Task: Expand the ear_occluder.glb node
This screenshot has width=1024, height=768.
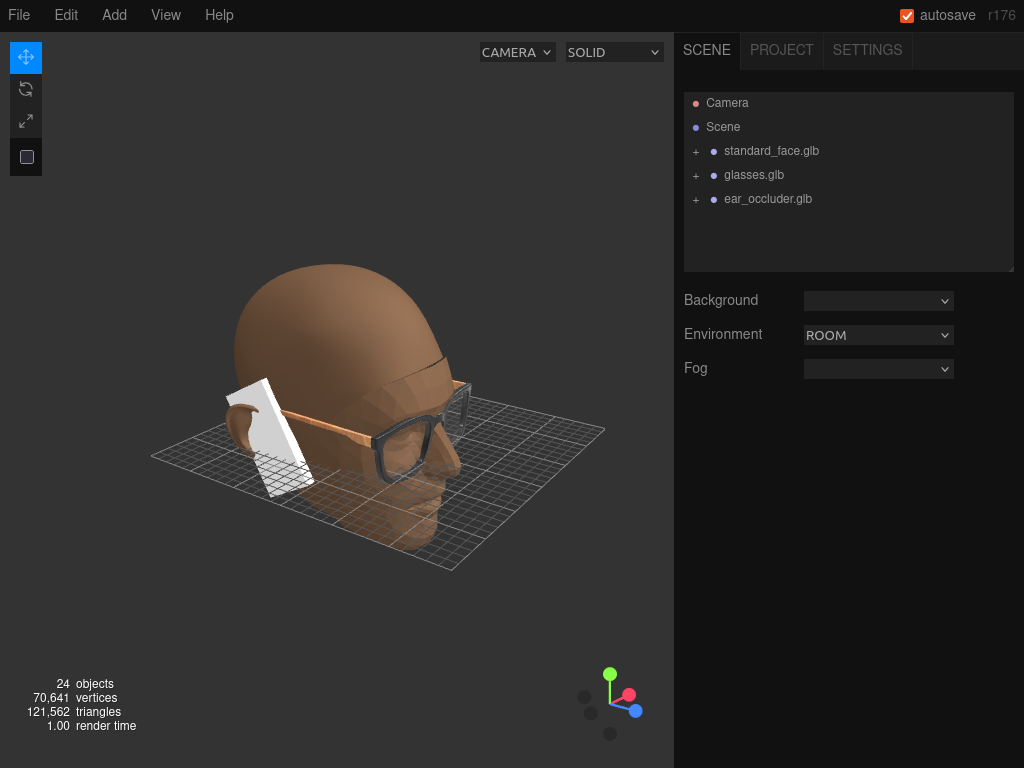Action: pyautogui.click(x=696, y=200)
